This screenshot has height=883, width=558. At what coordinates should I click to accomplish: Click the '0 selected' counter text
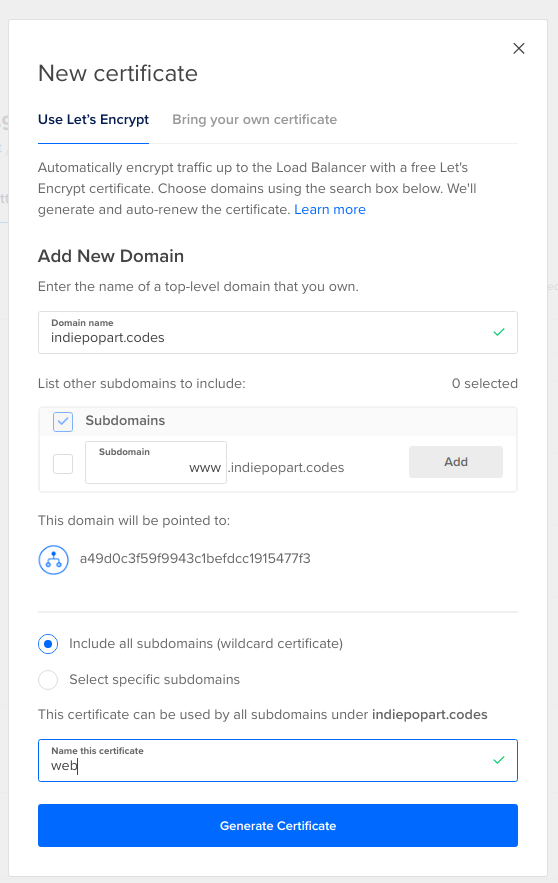(485, 383)
